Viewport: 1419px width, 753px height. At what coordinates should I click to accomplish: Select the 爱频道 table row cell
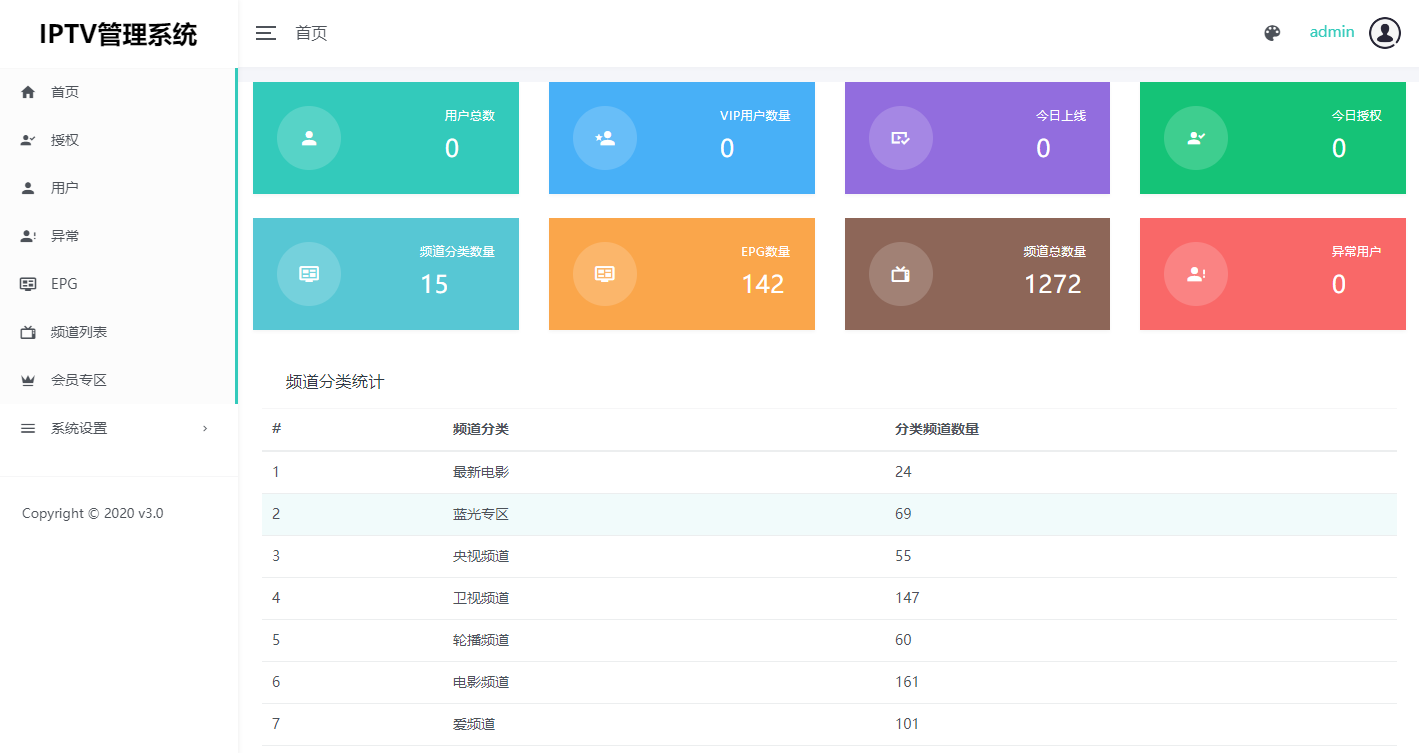pos(474,724)
